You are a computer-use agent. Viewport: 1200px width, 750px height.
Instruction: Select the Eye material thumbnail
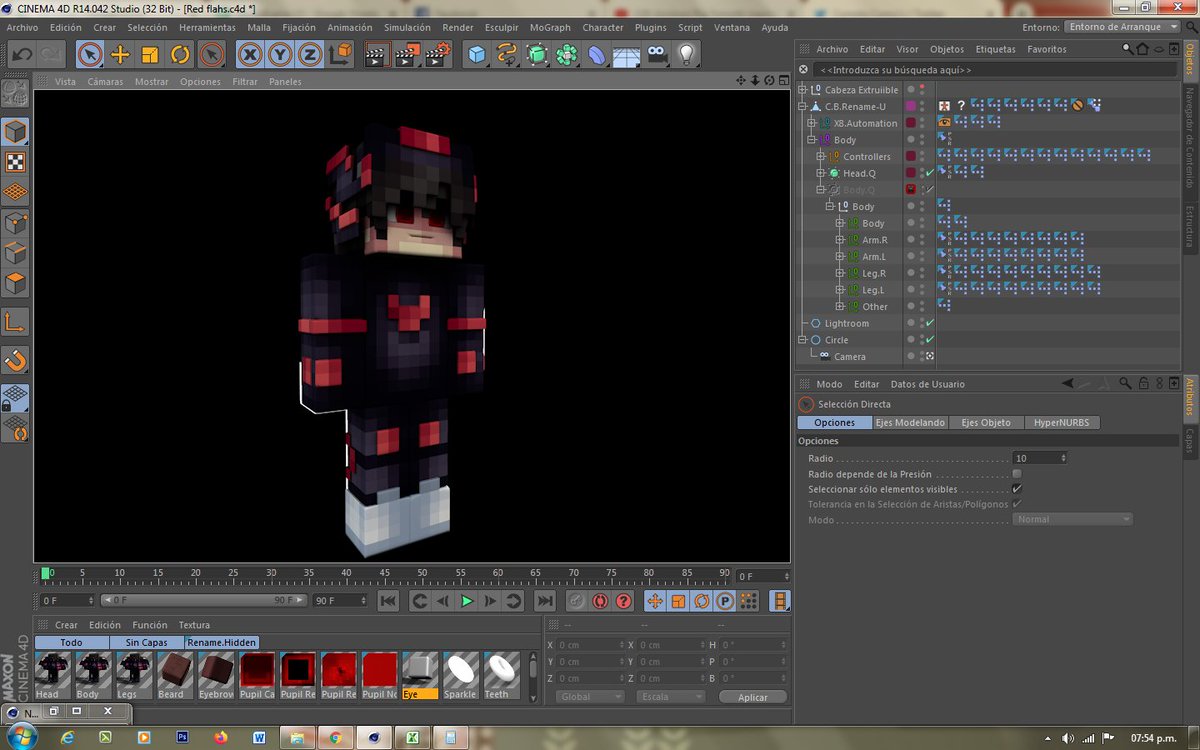point(420,676)
